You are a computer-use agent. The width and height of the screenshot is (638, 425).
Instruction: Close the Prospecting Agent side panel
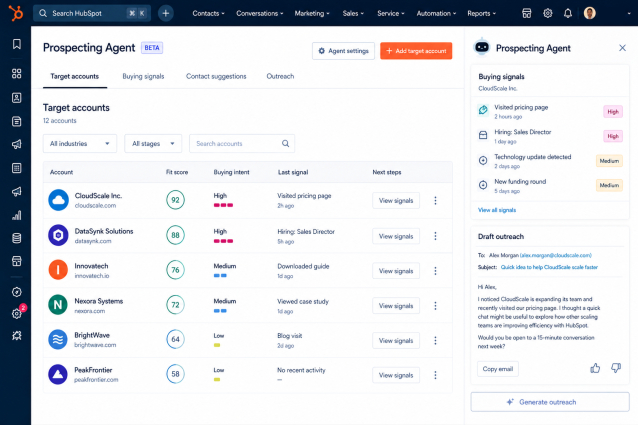point(622,48)
